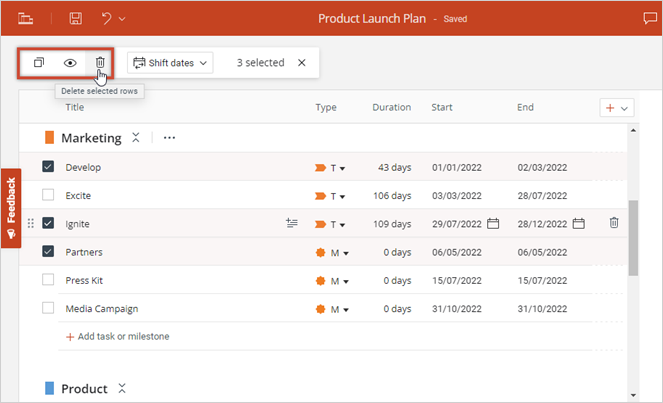Uncheck the Develop row checkbox
The image size is (663, 403).
coord(48,167)
